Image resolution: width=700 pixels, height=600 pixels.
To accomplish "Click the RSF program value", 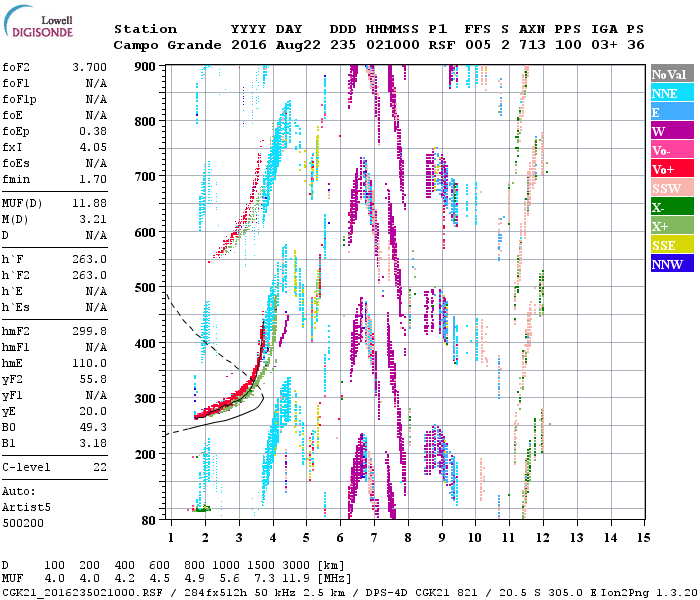I will click(x=442, y=45).
